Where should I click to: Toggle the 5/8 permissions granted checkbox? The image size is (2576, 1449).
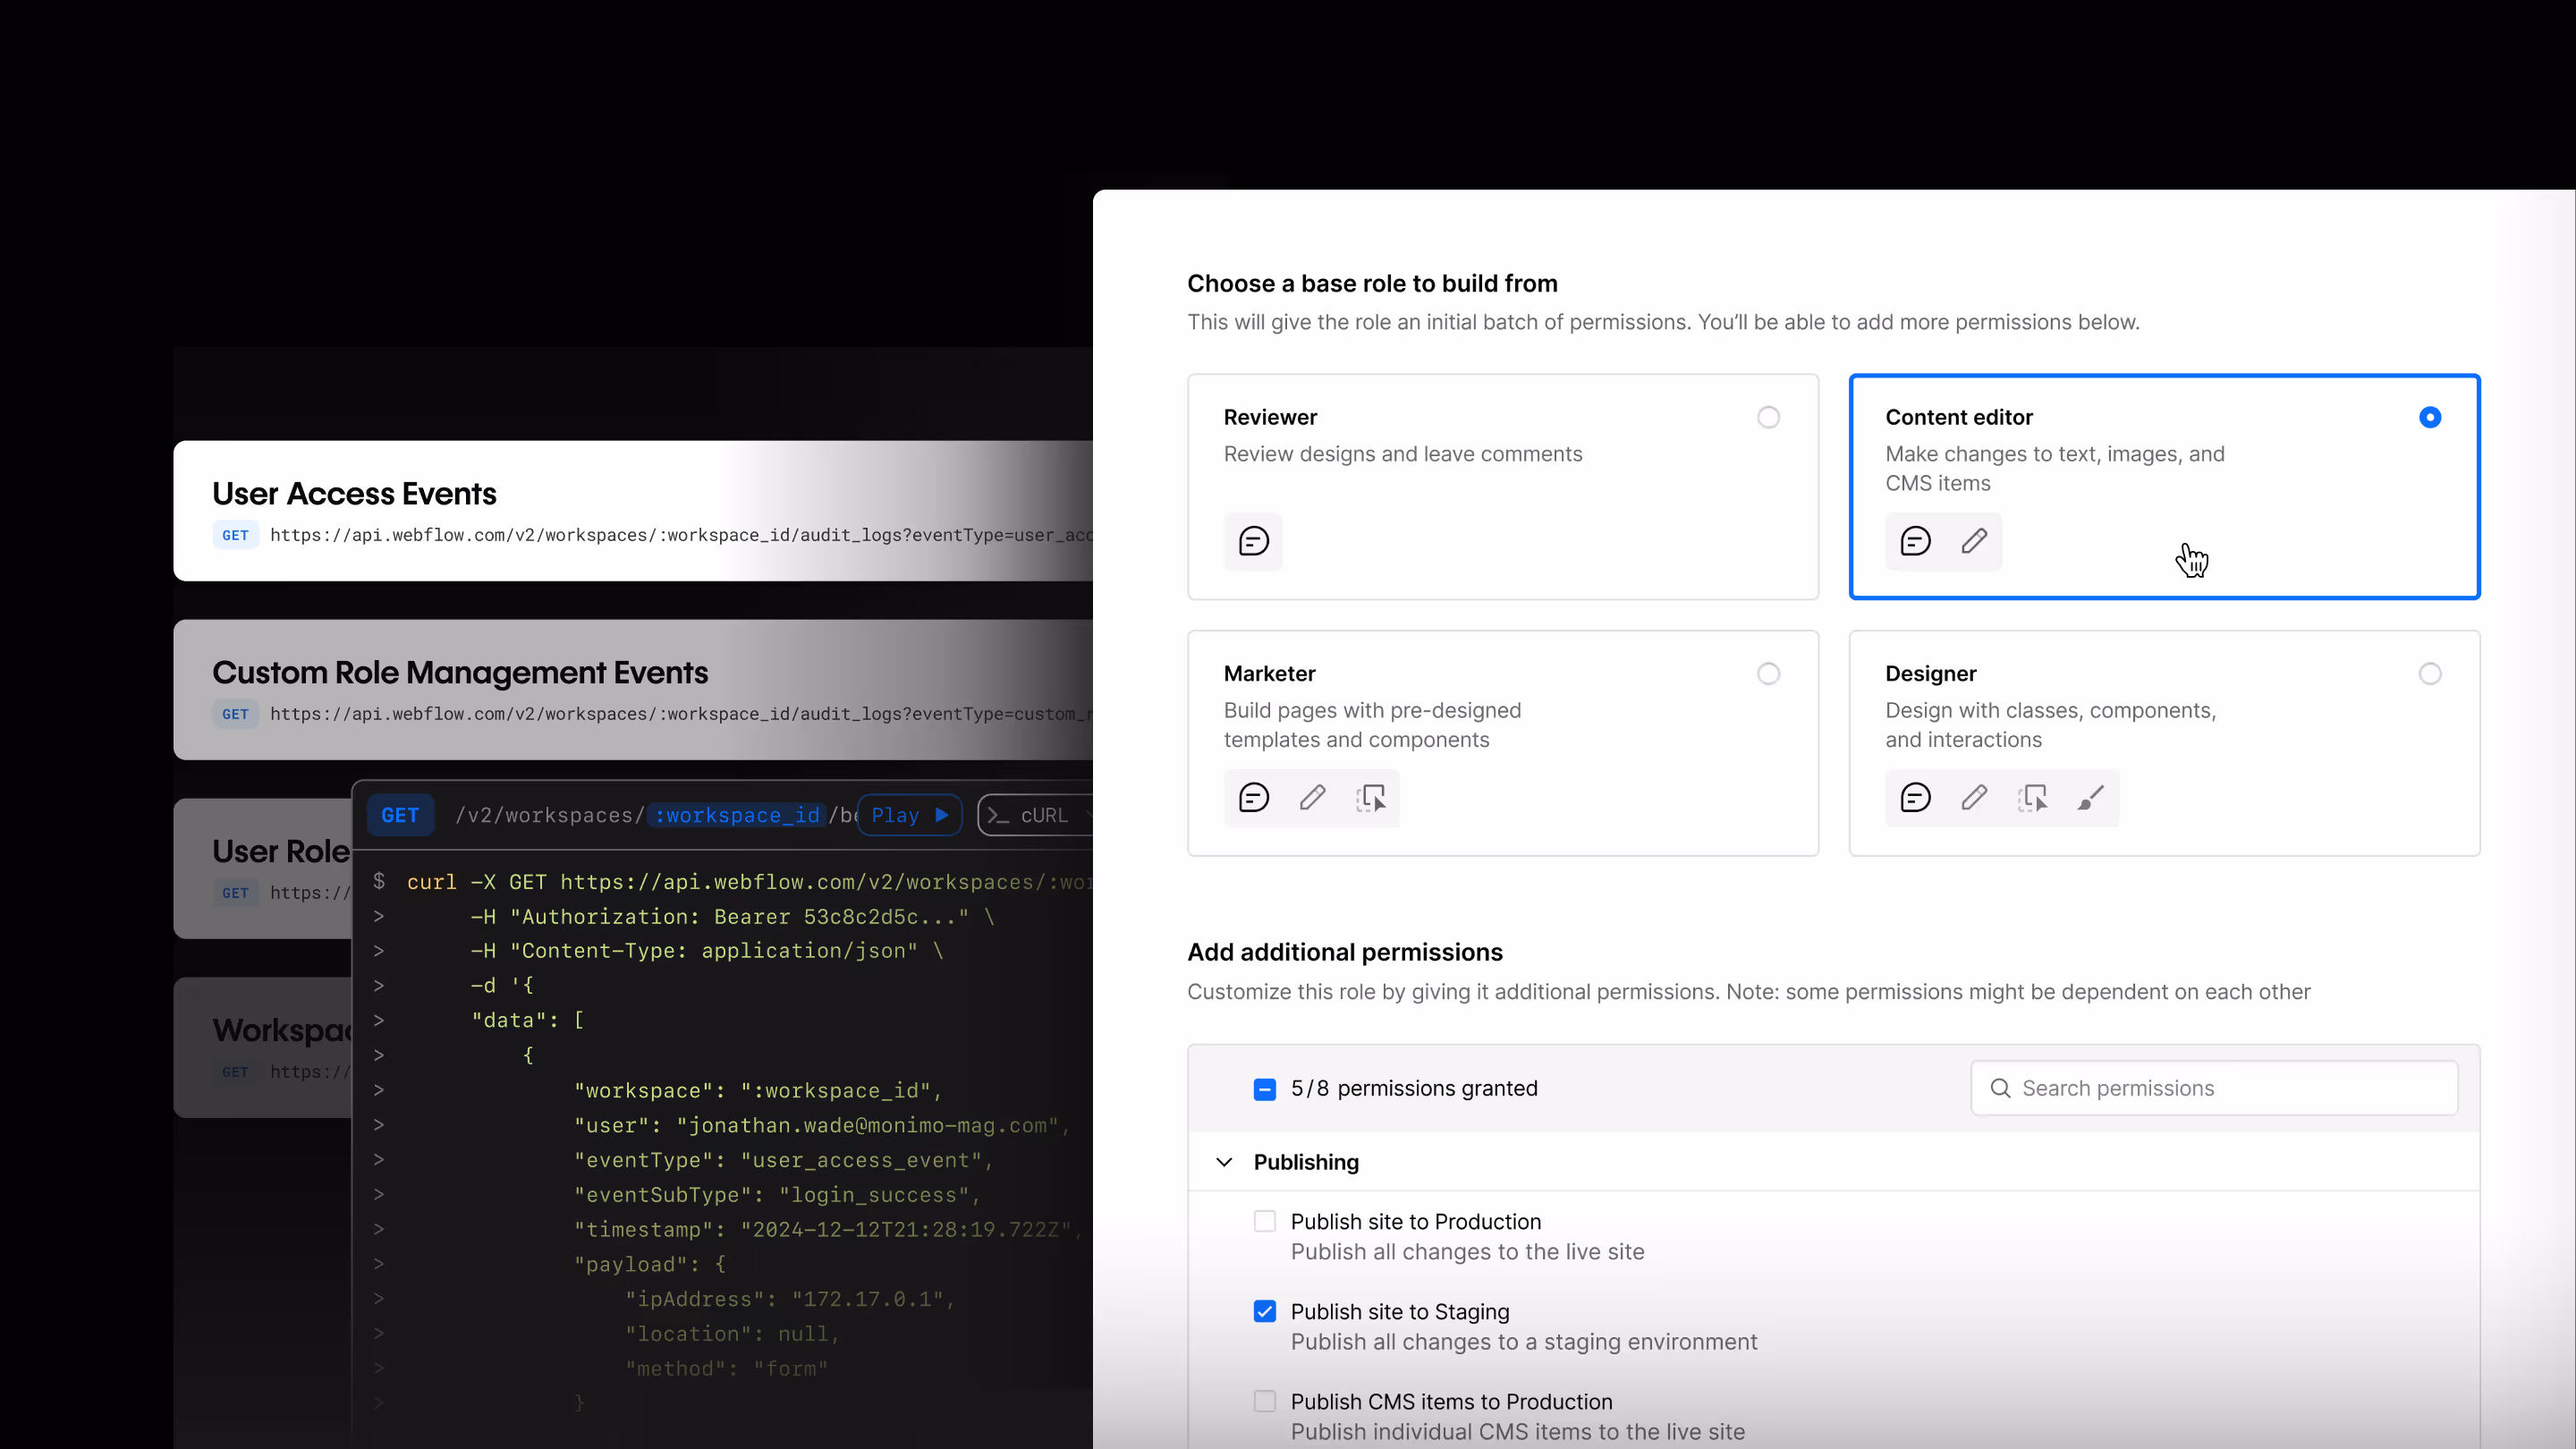click(x=1264, y=1089)
